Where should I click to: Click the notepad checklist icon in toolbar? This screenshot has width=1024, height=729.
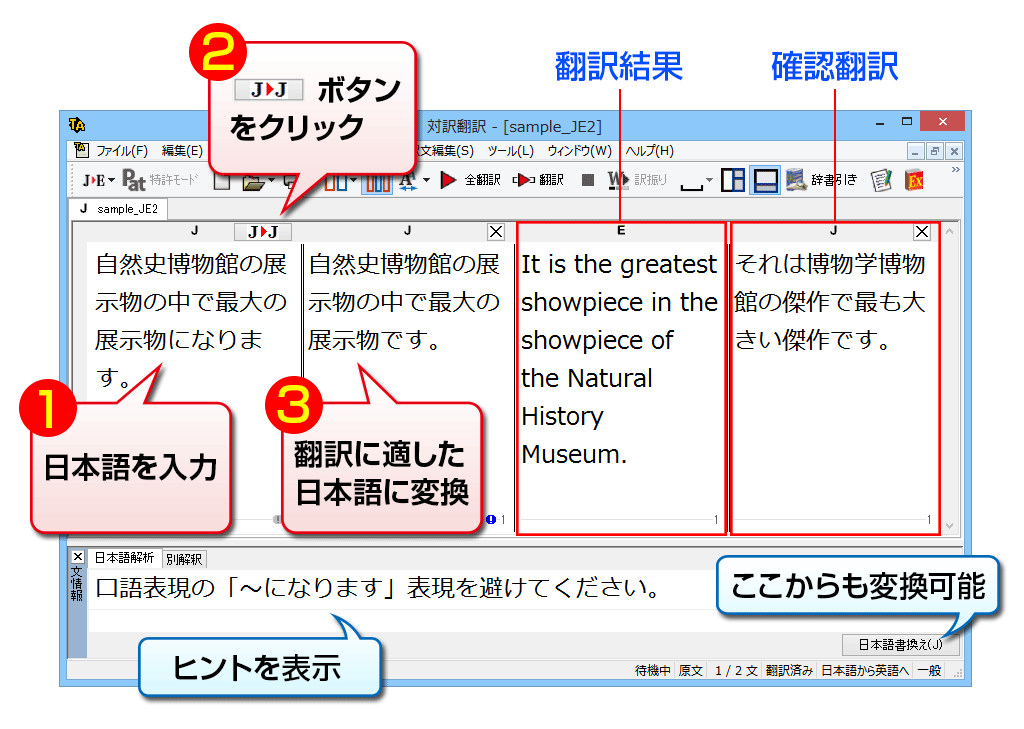point(881,180)
